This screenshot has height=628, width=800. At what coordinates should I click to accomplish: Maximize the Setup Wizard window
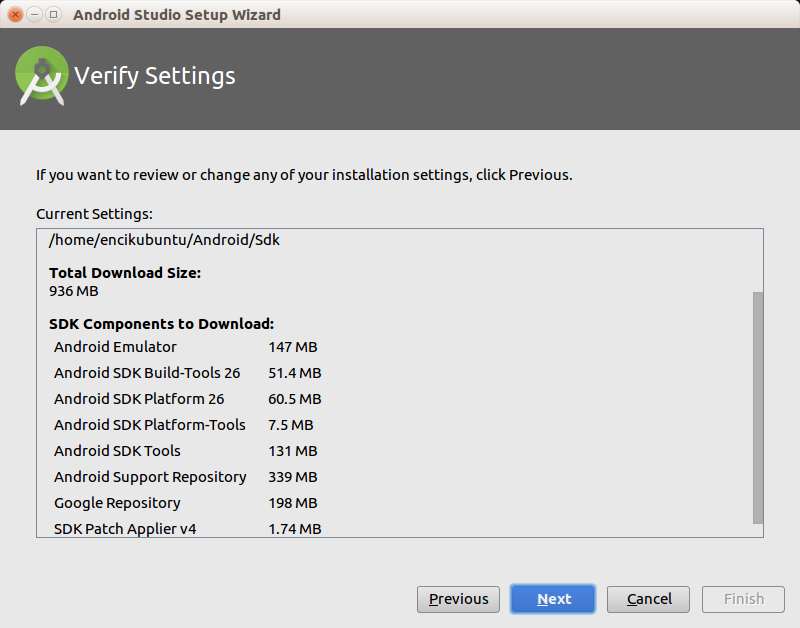coord(53,15)
